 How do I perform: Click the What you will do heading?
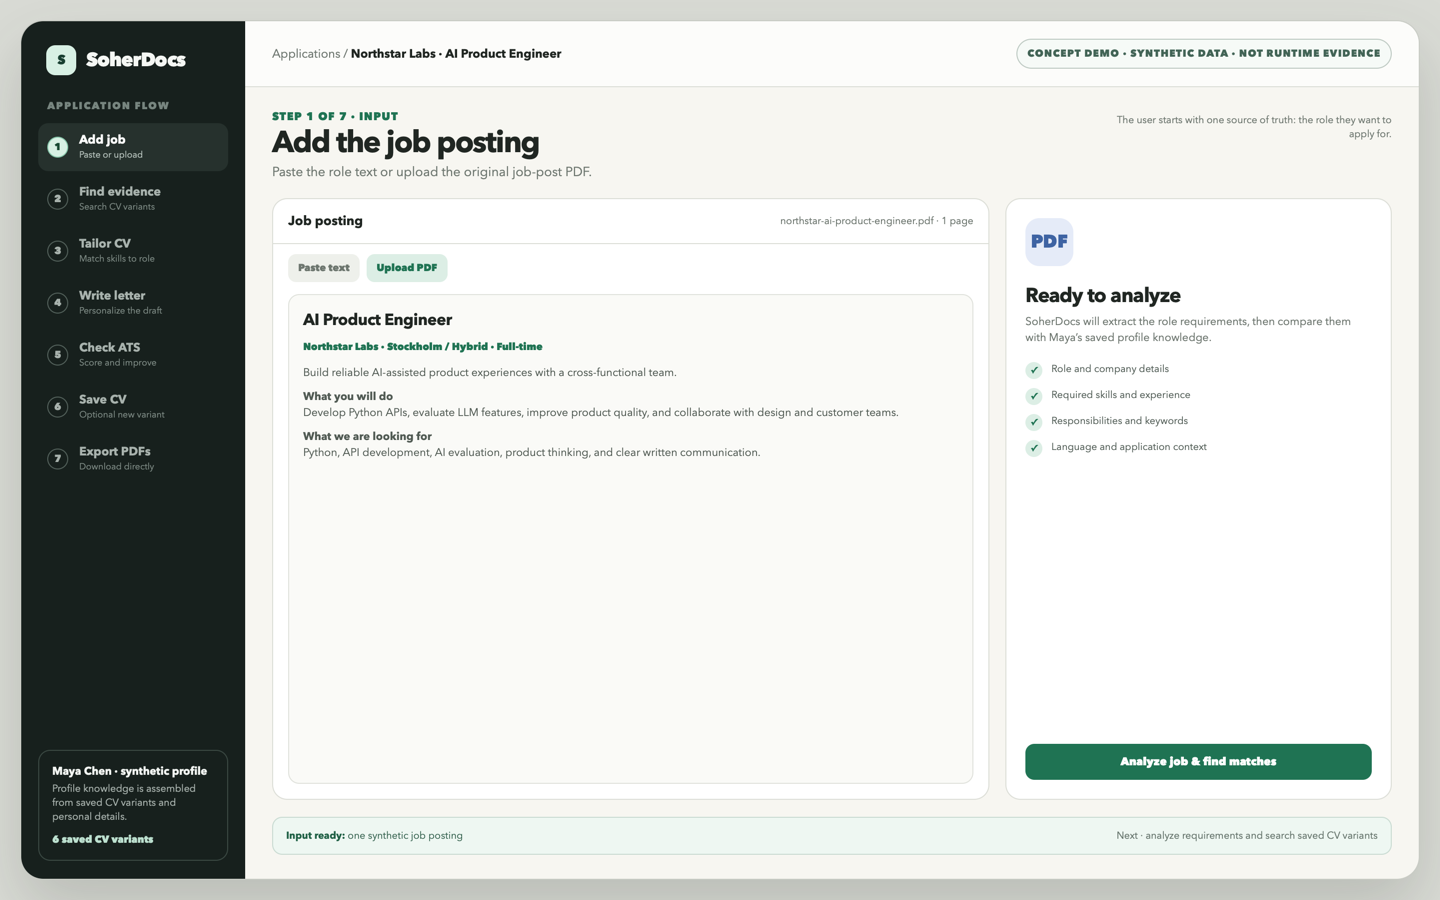tap(348, 396)
